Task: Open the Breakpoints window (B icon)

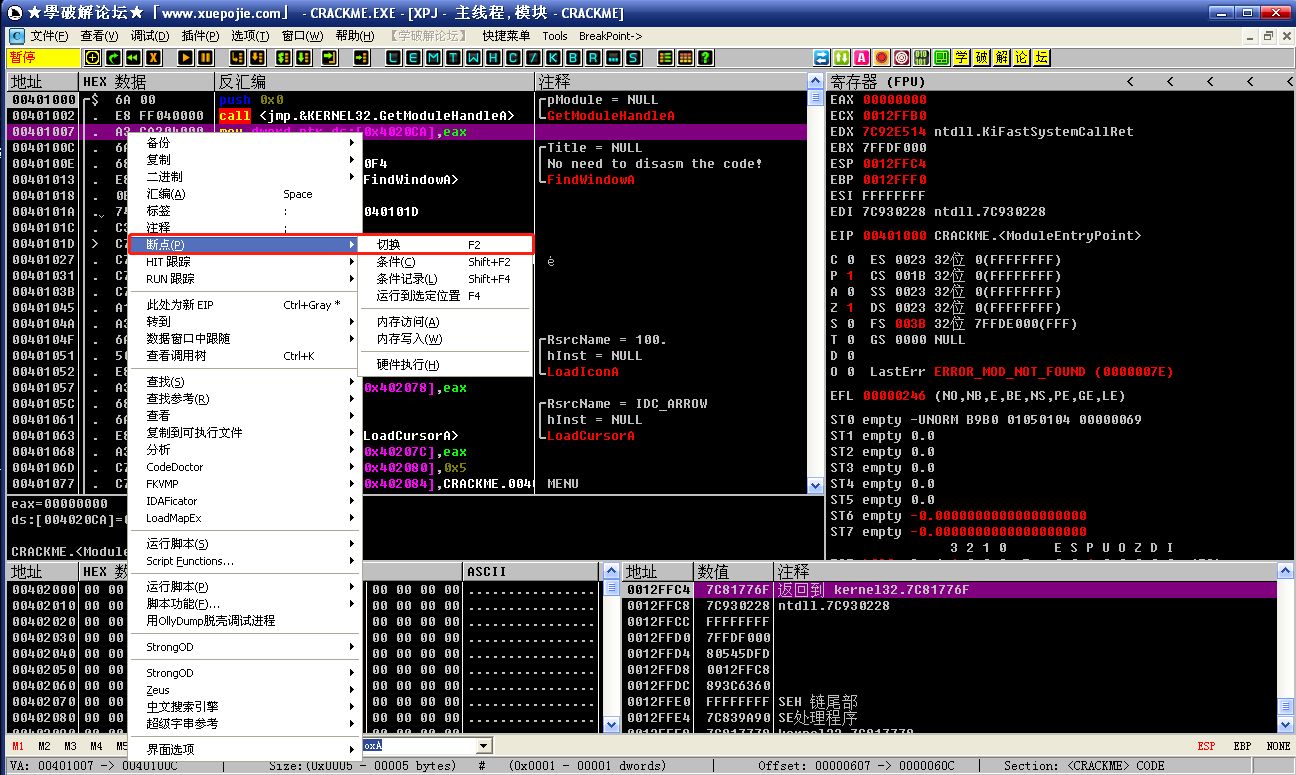Action: coord(573,58)
